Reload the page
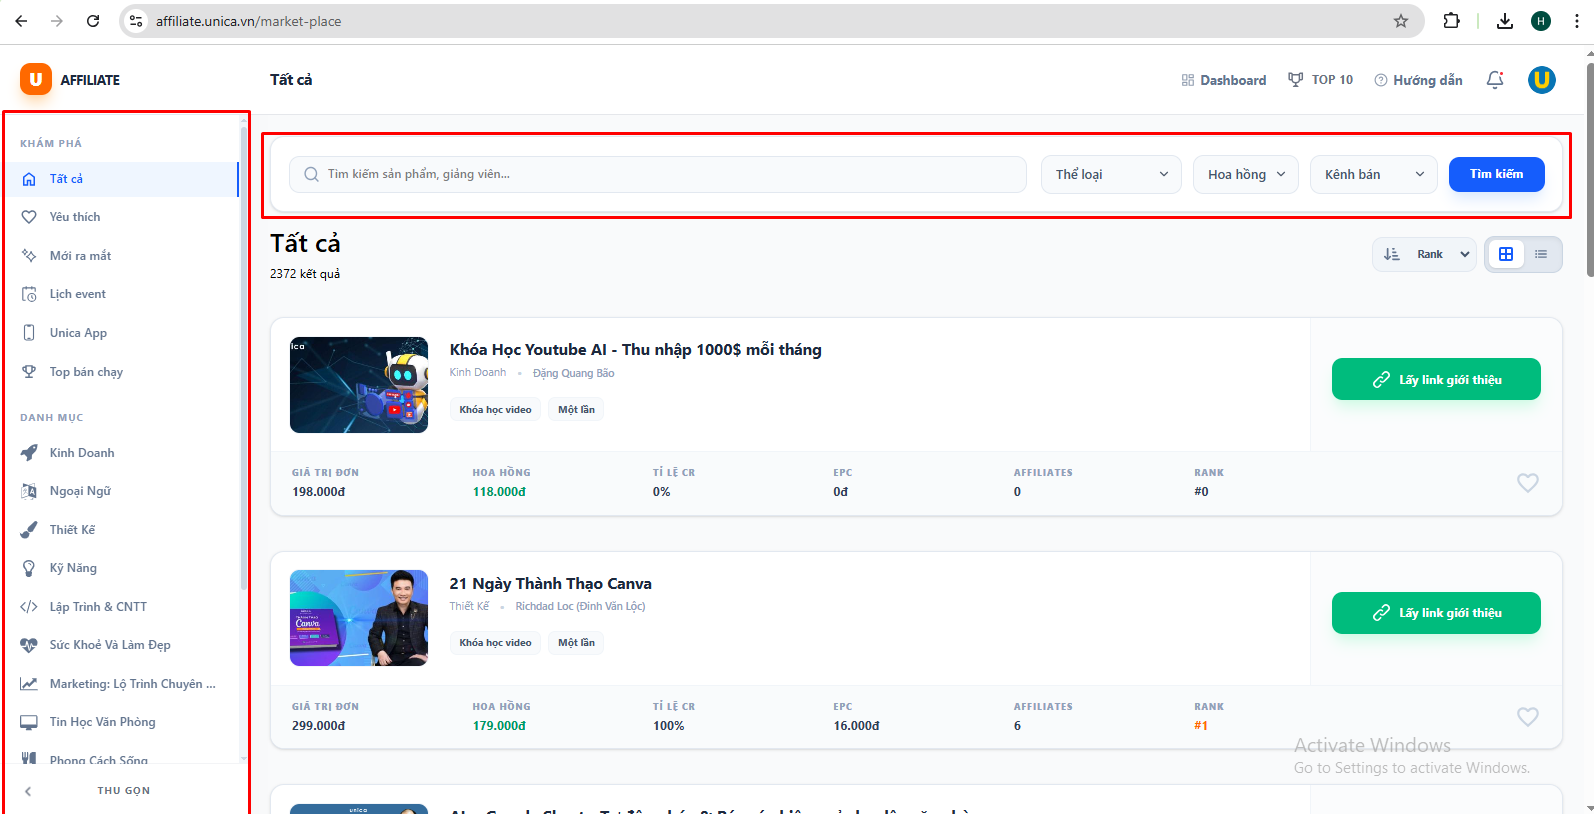The image size is (1594, 814). [93, 21]
